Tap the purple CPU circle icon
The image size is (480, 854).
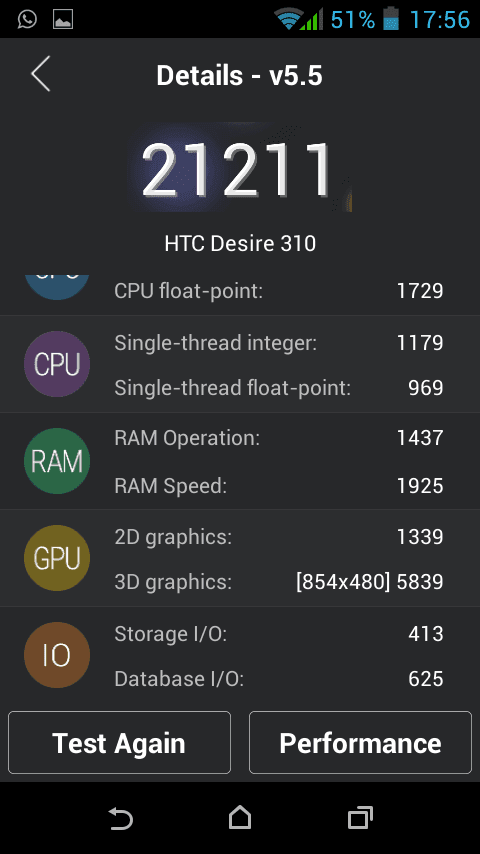pos(57,364)
